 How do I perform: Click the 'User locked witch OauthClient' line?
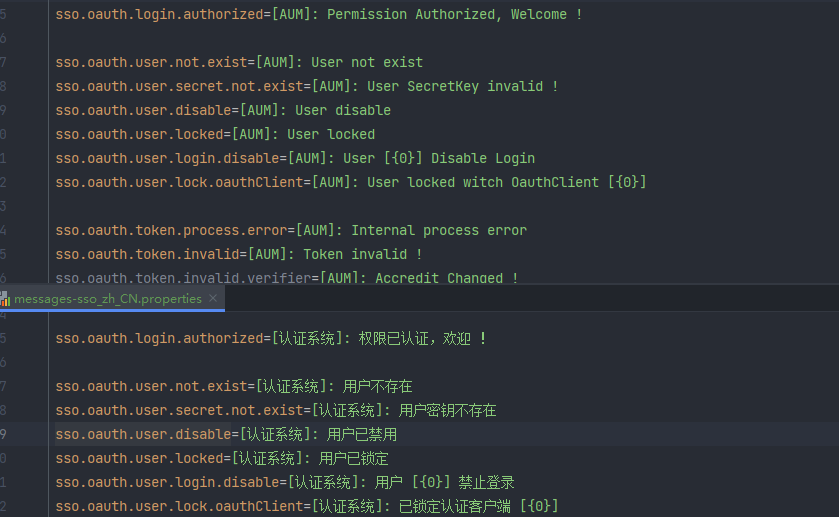click(351, 182)
